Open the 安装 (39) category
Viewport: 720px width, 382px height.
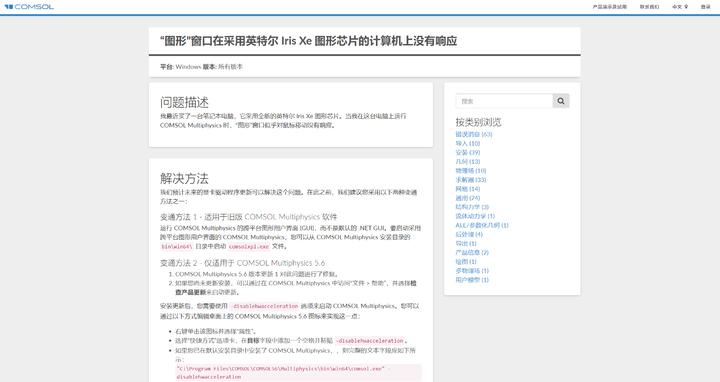[x=467, y=152]
